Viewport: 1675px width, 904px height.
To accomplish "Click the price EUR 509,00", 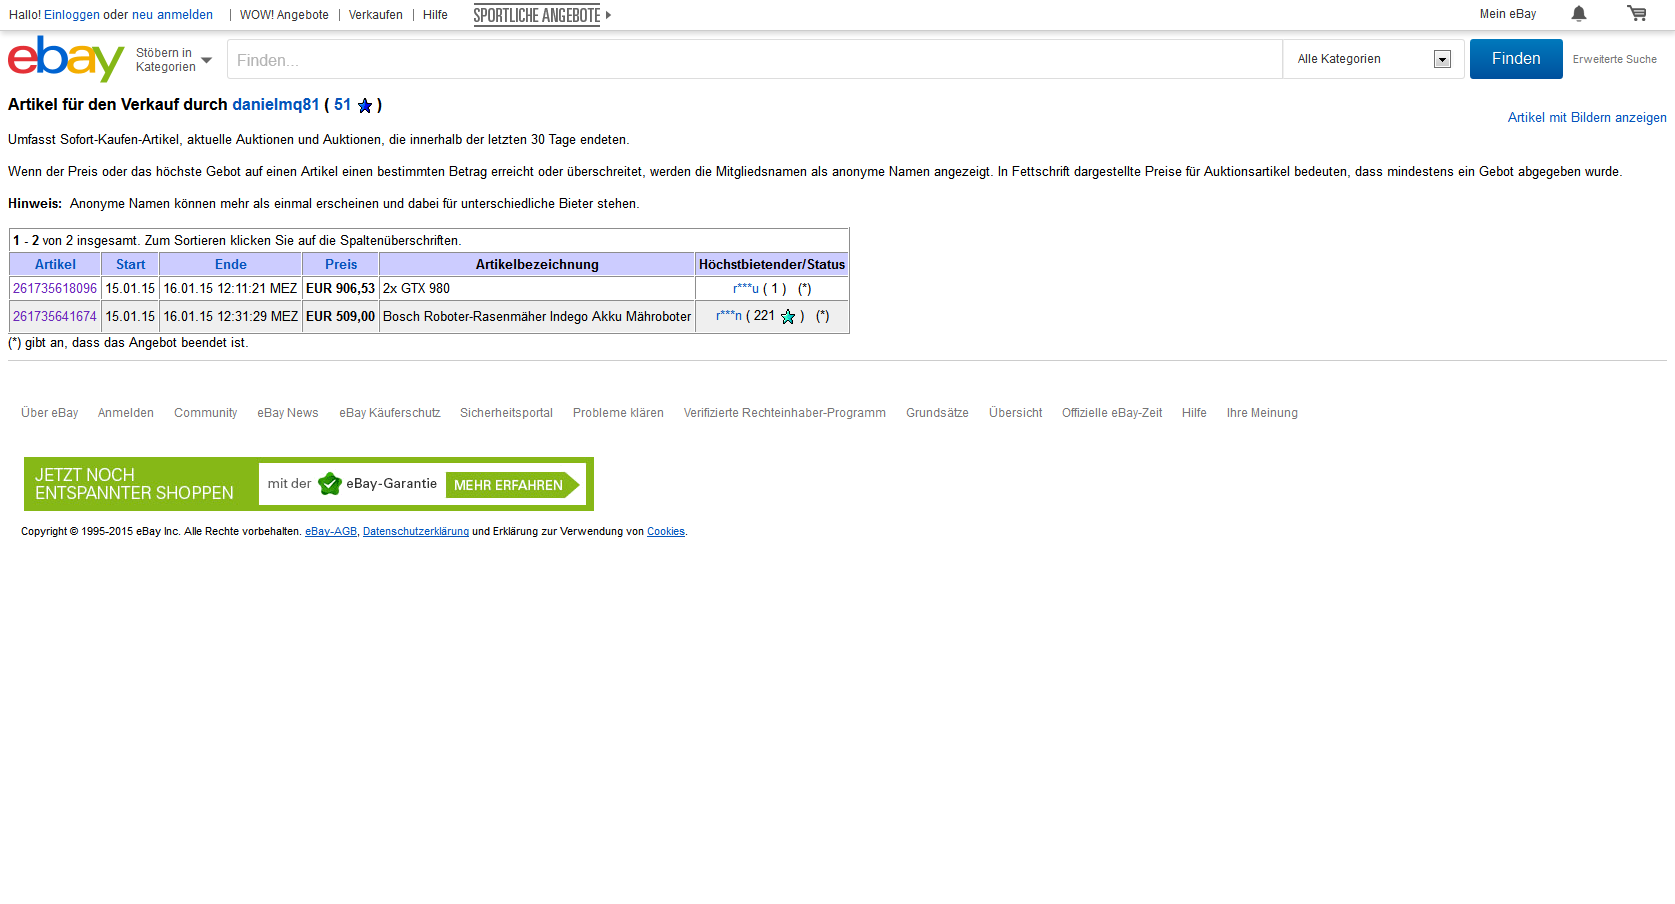I will click(x=340, y=316).
